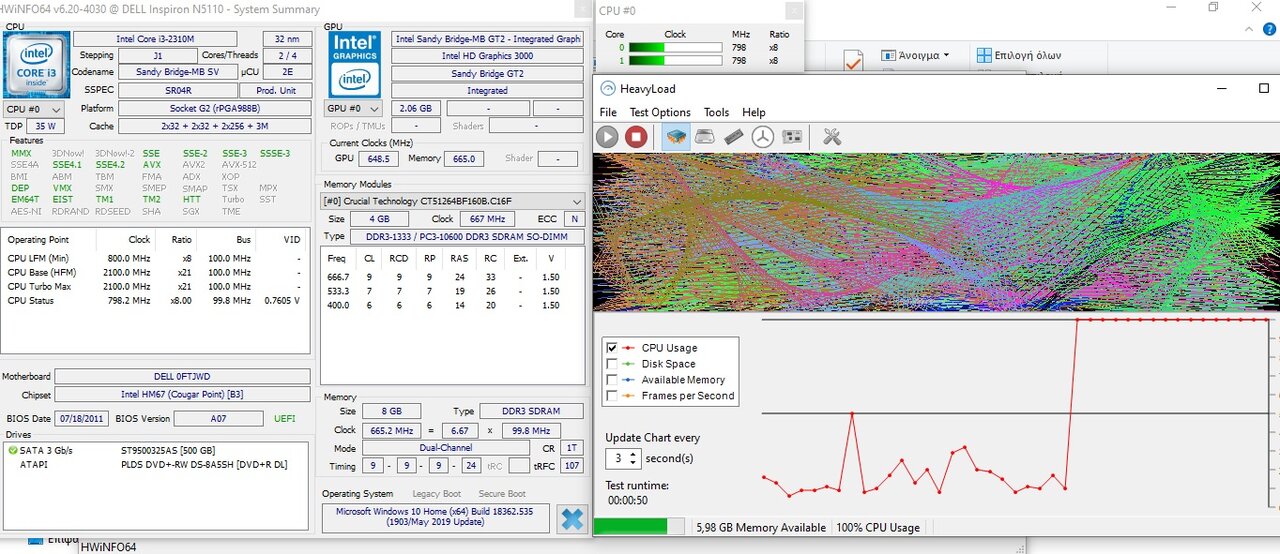Click the 35 W TDP value
This screenshot has width=1280, height=554.
pos(45,126)
